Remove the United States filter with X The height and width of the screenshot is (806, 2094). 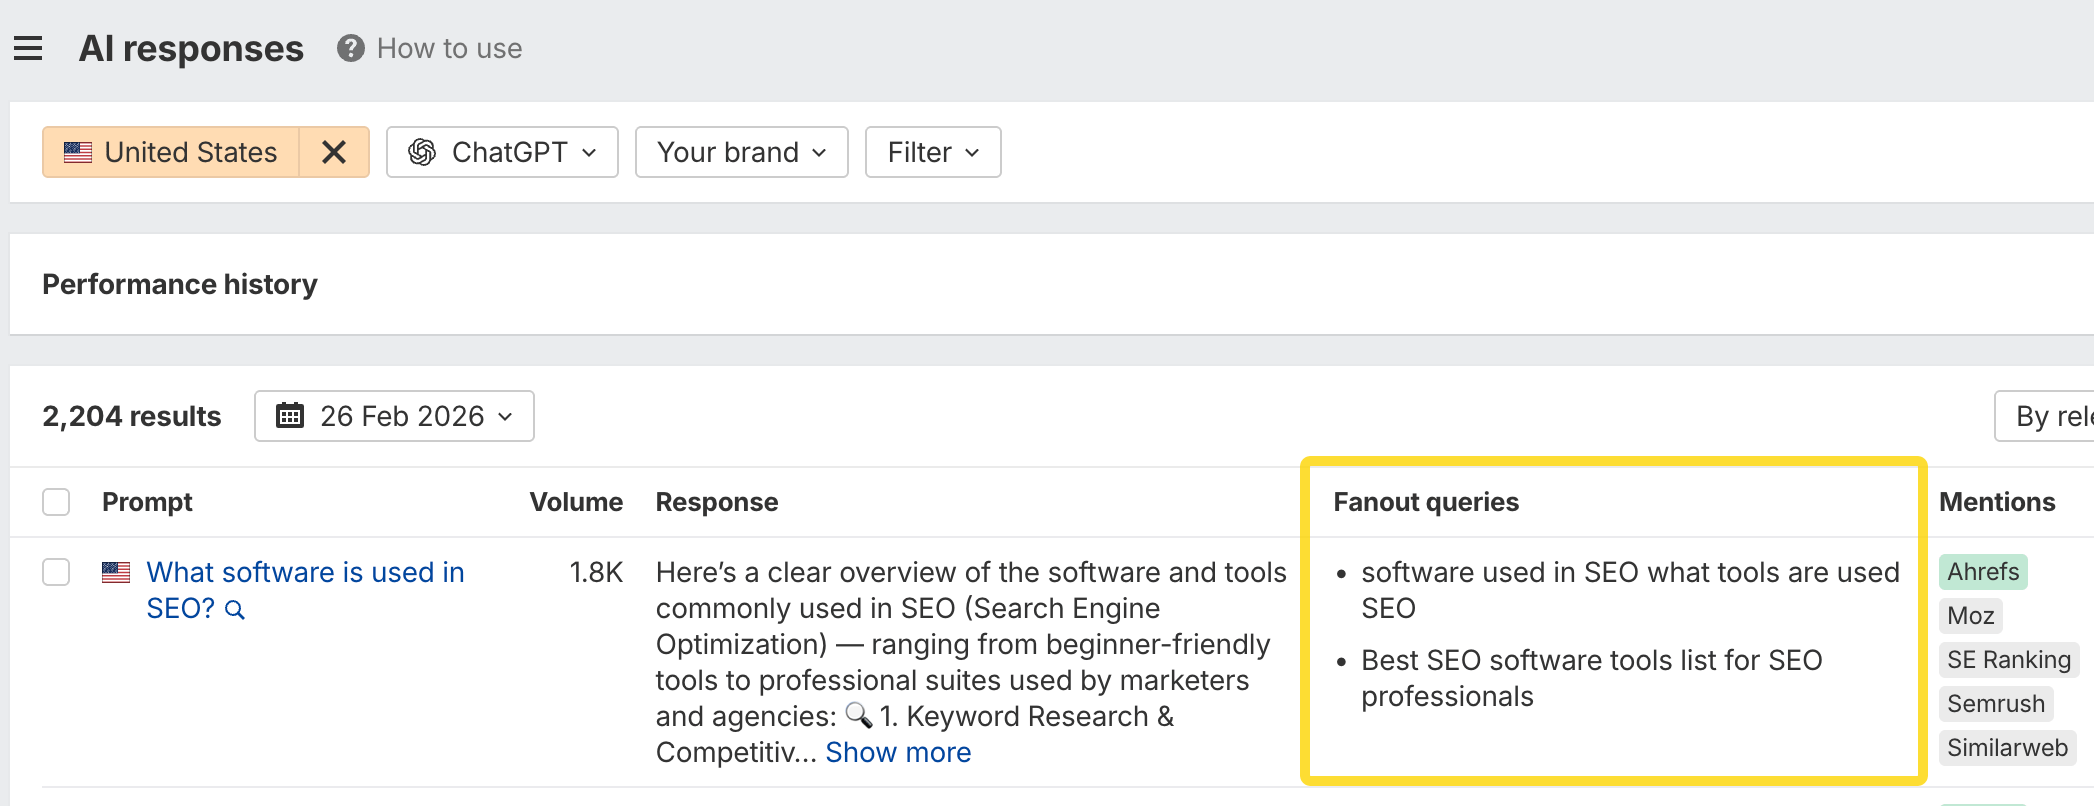click(x=334, y=152)
